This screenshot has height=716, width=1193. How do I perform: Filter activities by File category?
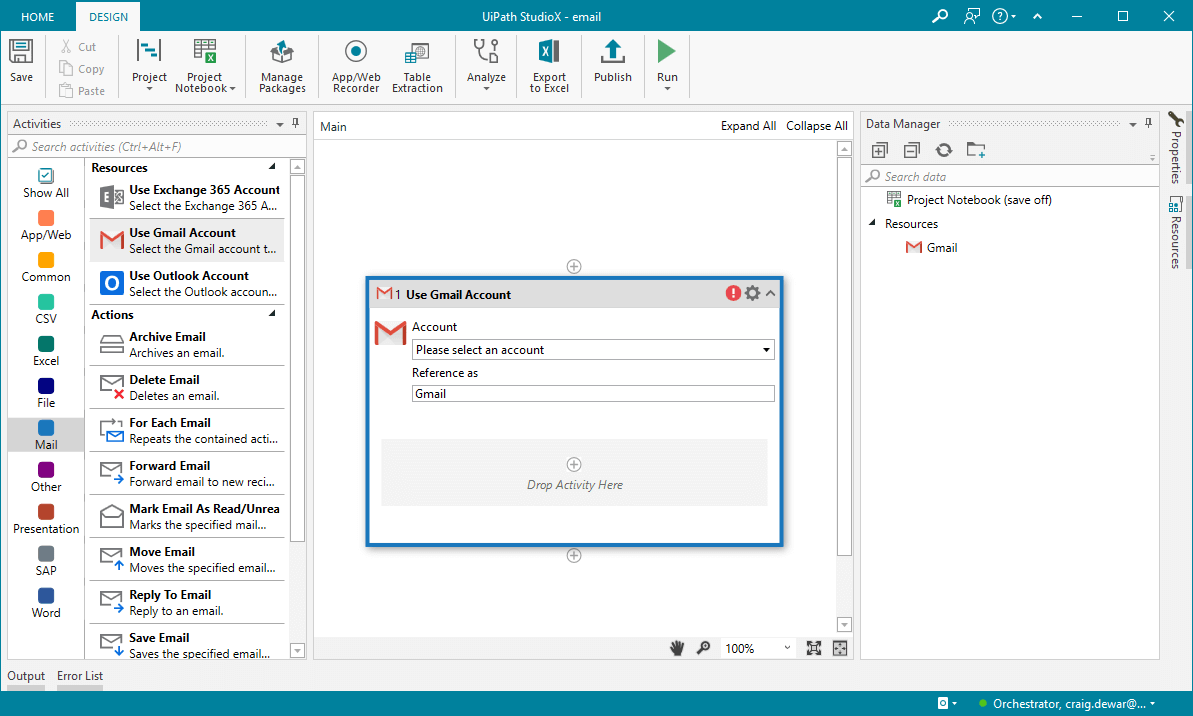pos(46,393)
